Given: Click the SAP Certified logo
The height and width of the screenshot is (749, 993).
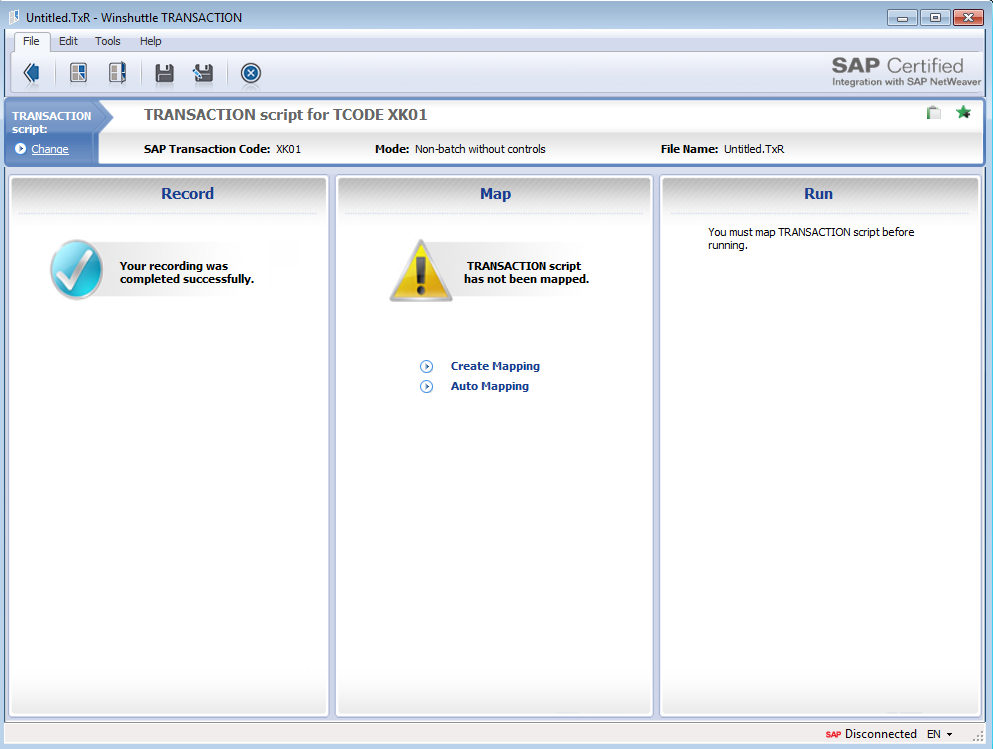Looking at the screenshot, I should tap(906, 71).
